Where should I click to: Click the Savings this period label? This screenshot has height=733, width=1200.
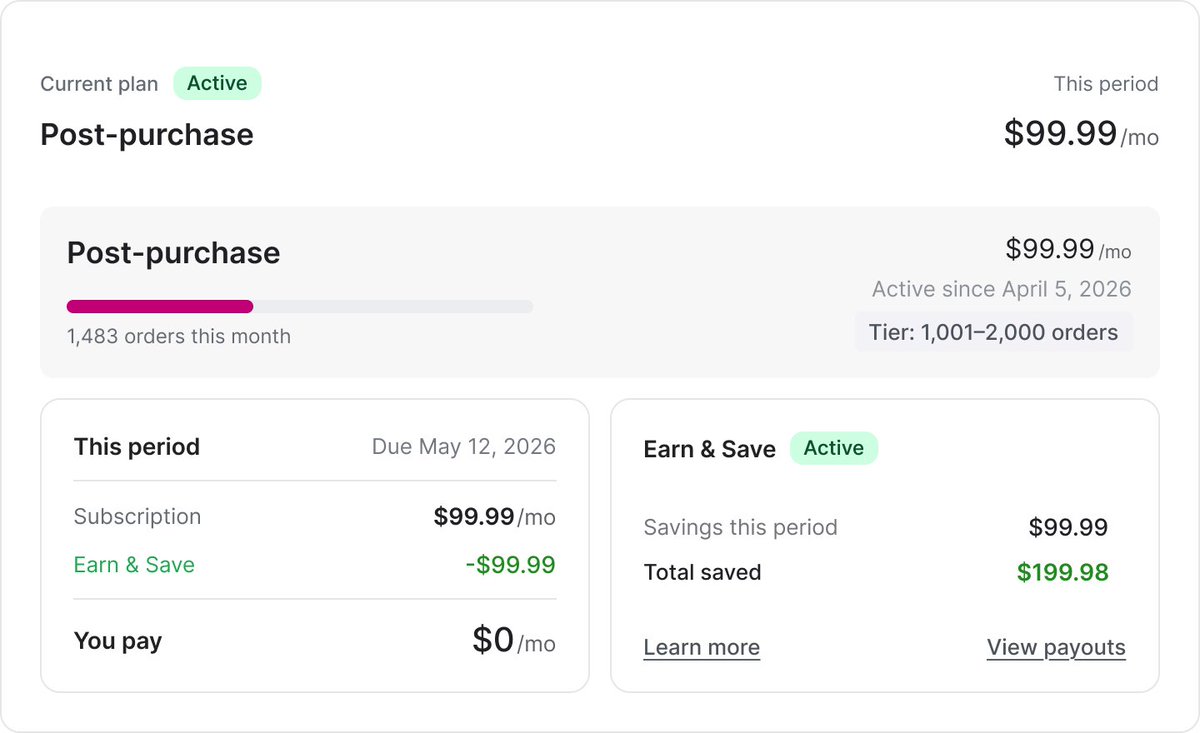point(741,527)
